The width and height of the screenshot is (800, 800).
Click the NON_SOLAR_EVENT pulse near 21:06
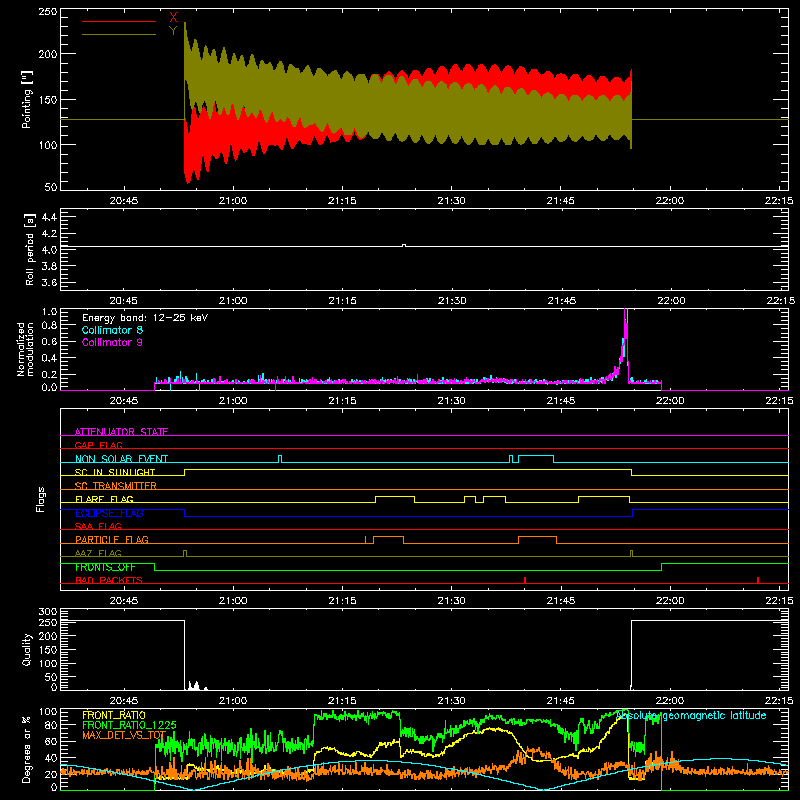pos(280,458)
